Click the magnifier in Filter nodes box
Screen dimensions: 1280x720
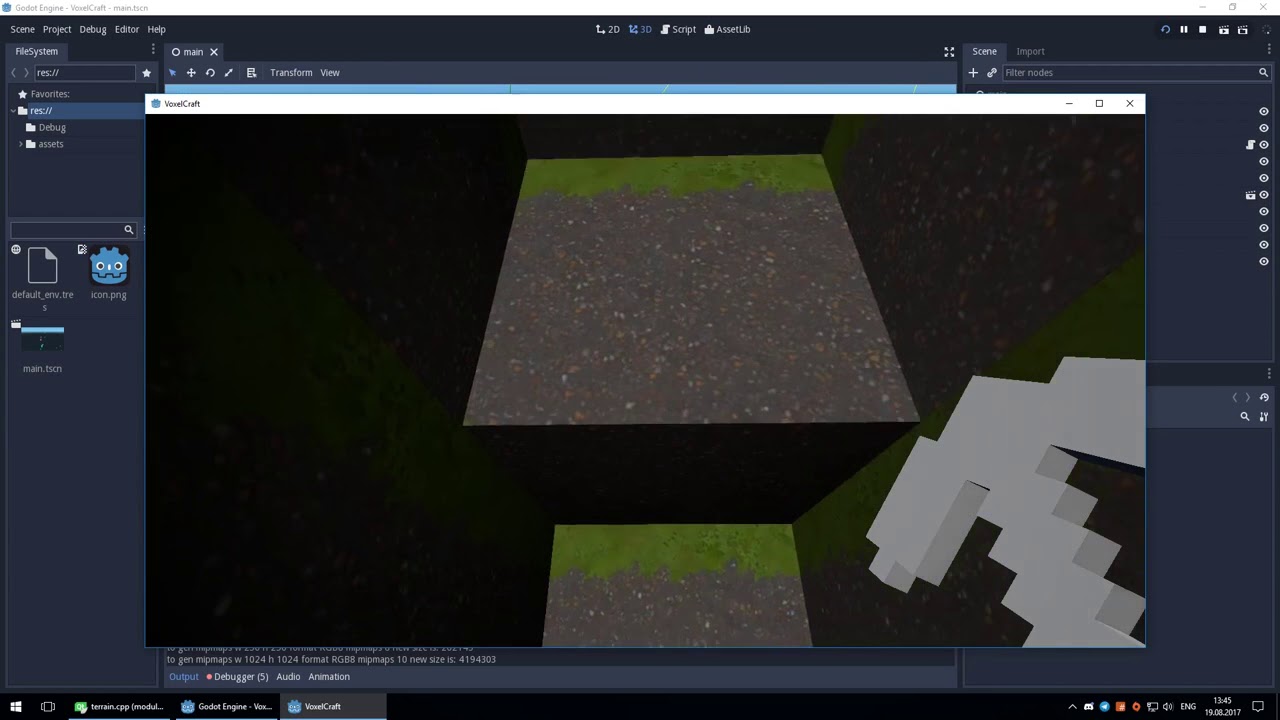[x=1263, y=72]
